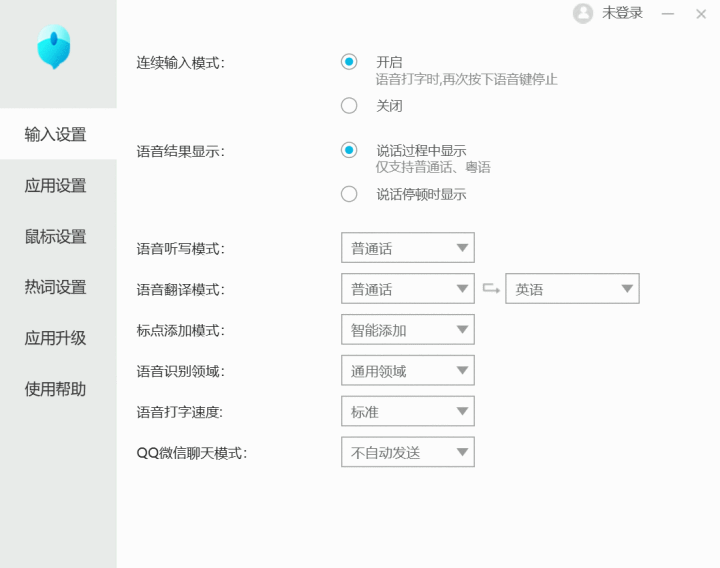Screen dimensions: 720x568
Task: Switch to 应用设置 tab
Action: [56, 186]
